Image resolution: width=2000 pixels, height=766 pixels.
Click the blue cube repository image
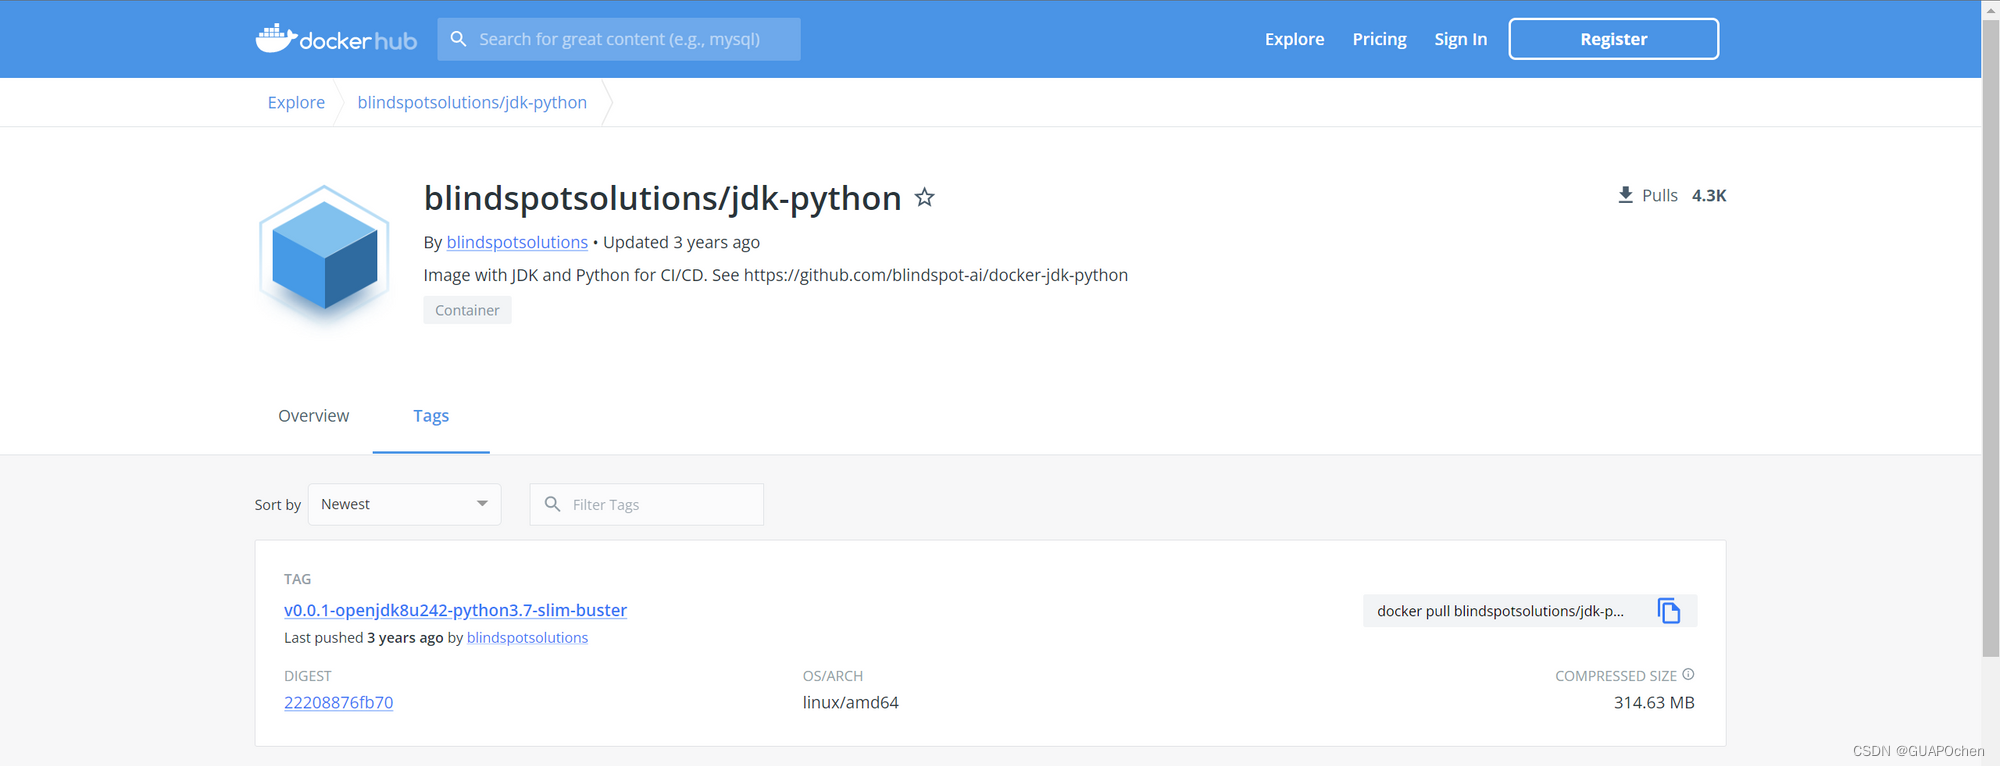pos(324,254)
